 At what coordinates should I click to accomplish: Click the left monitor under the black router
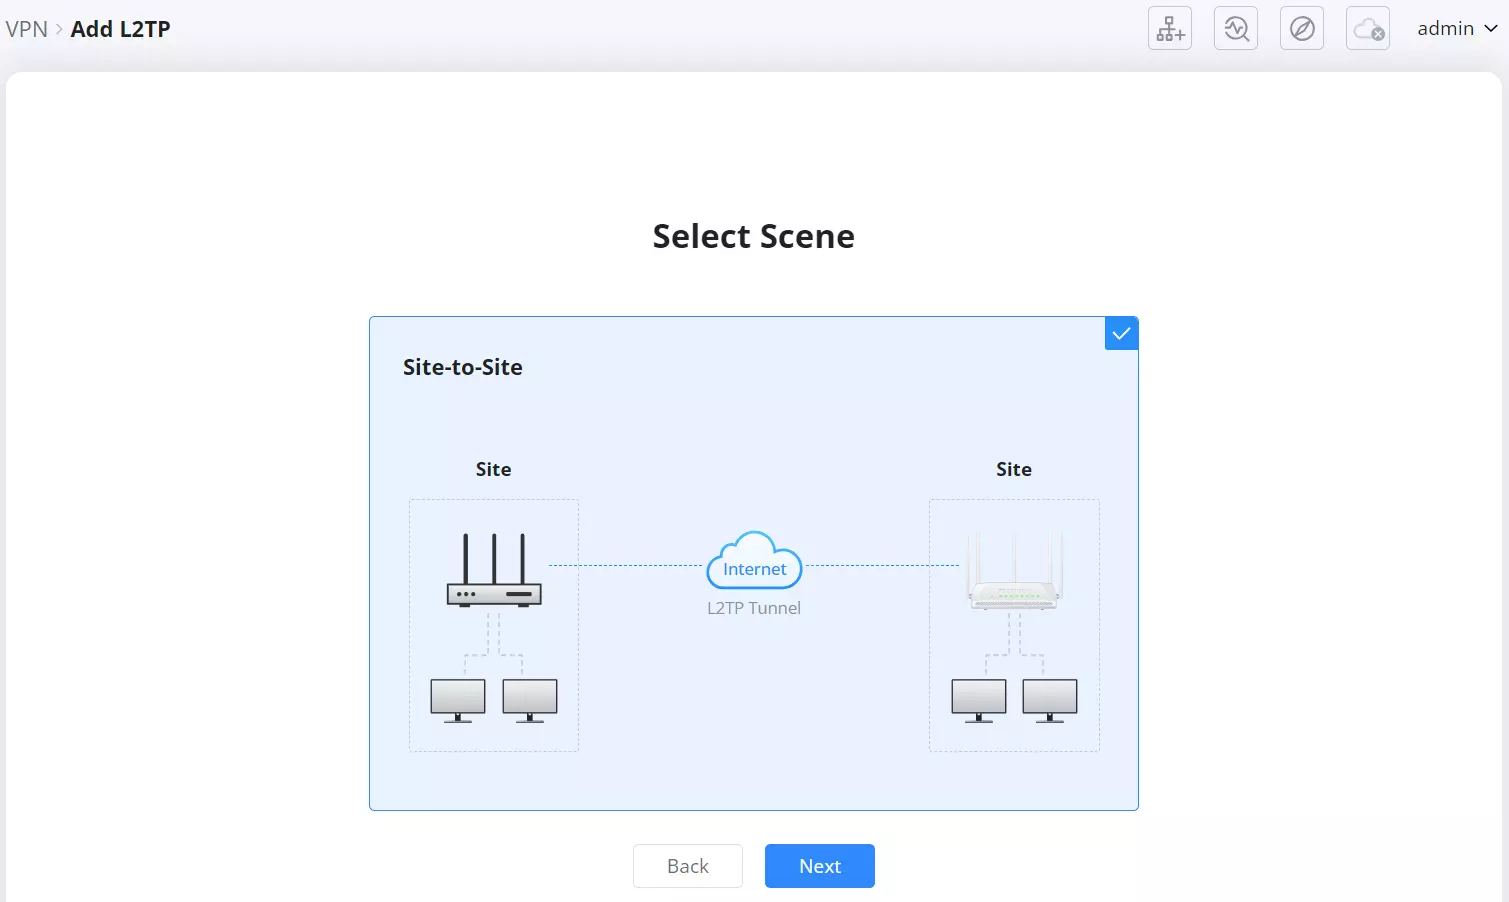tap(458, 700)
